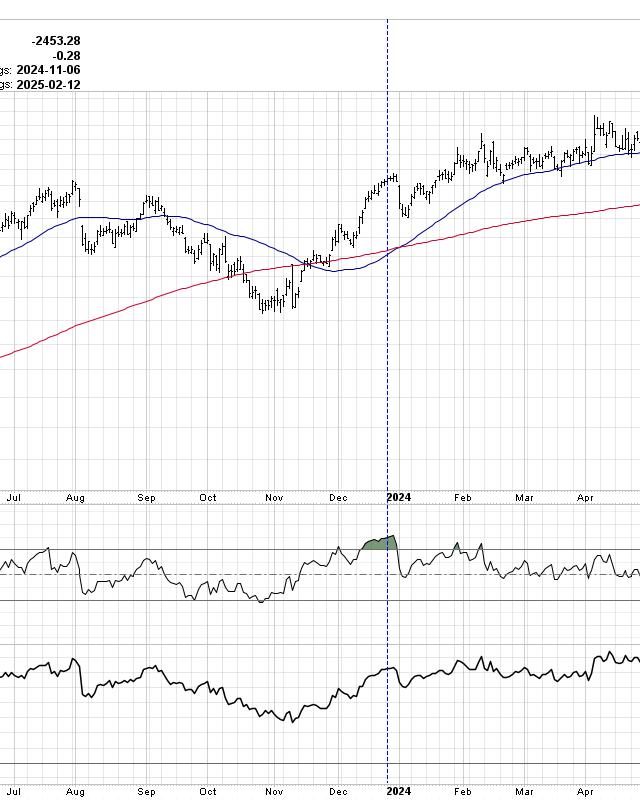Click the Mar label on the bottom-most axis
Screen dimensions: 640x800
point(525,791)
